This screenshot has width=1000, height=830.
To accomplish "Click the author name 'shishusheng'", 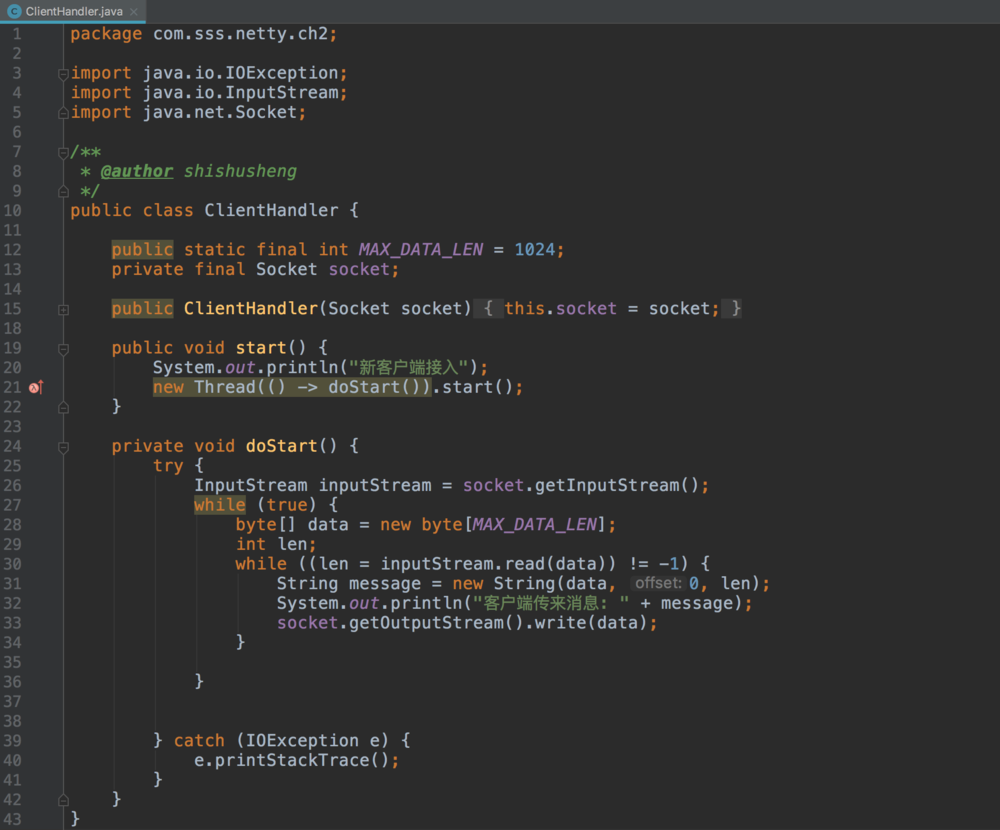I will (x=240, y=171).
